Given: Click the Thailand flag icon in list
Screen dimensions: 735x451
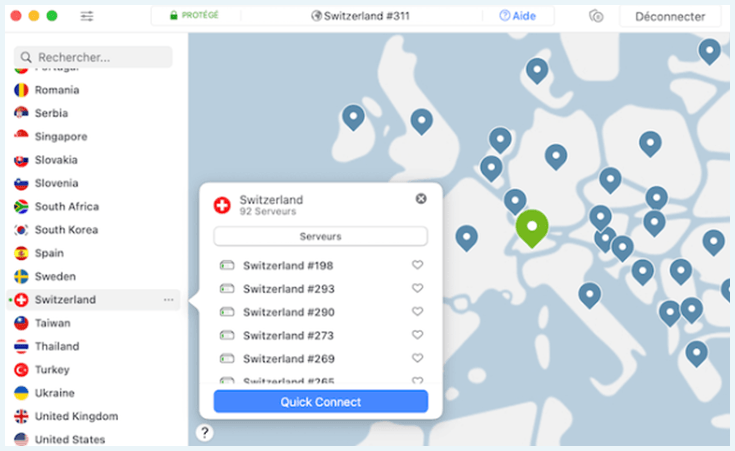Looking at the screenshot, I should (x=21, y=346).
